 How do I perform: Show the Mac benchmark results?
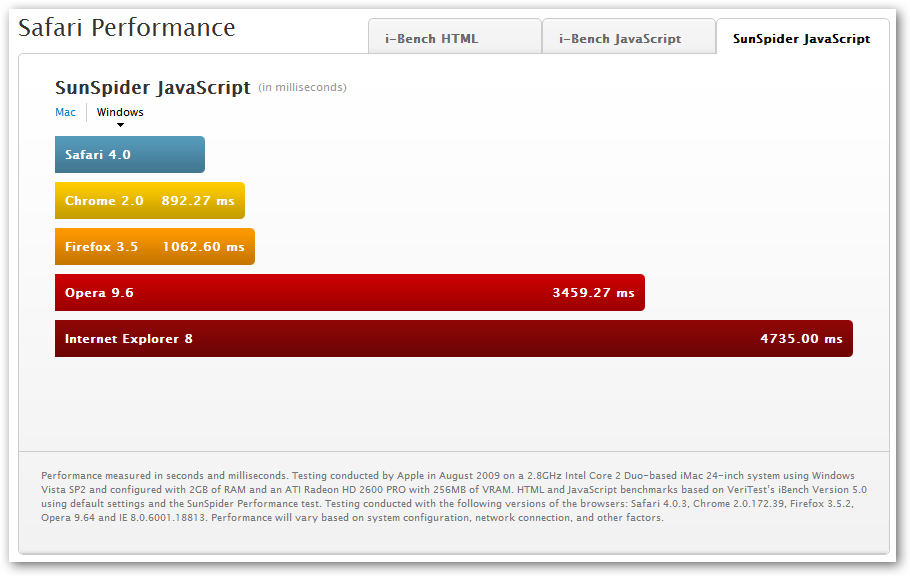(x=65, y=112)
